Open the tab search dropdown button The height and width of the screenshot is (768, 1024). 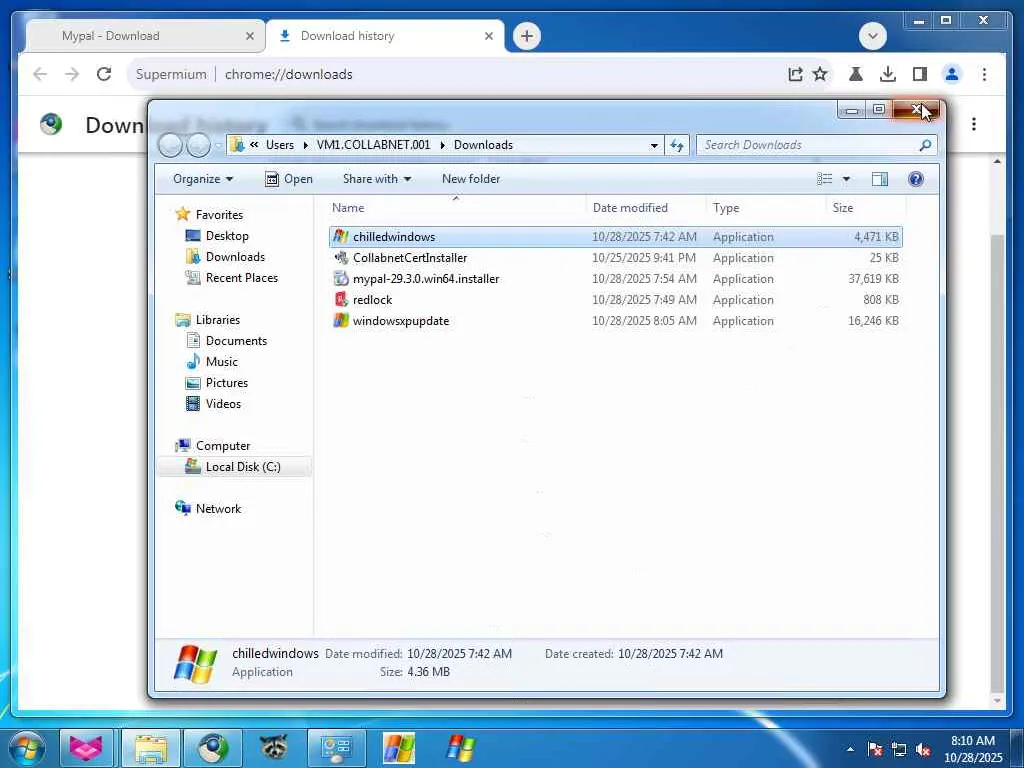872,36
